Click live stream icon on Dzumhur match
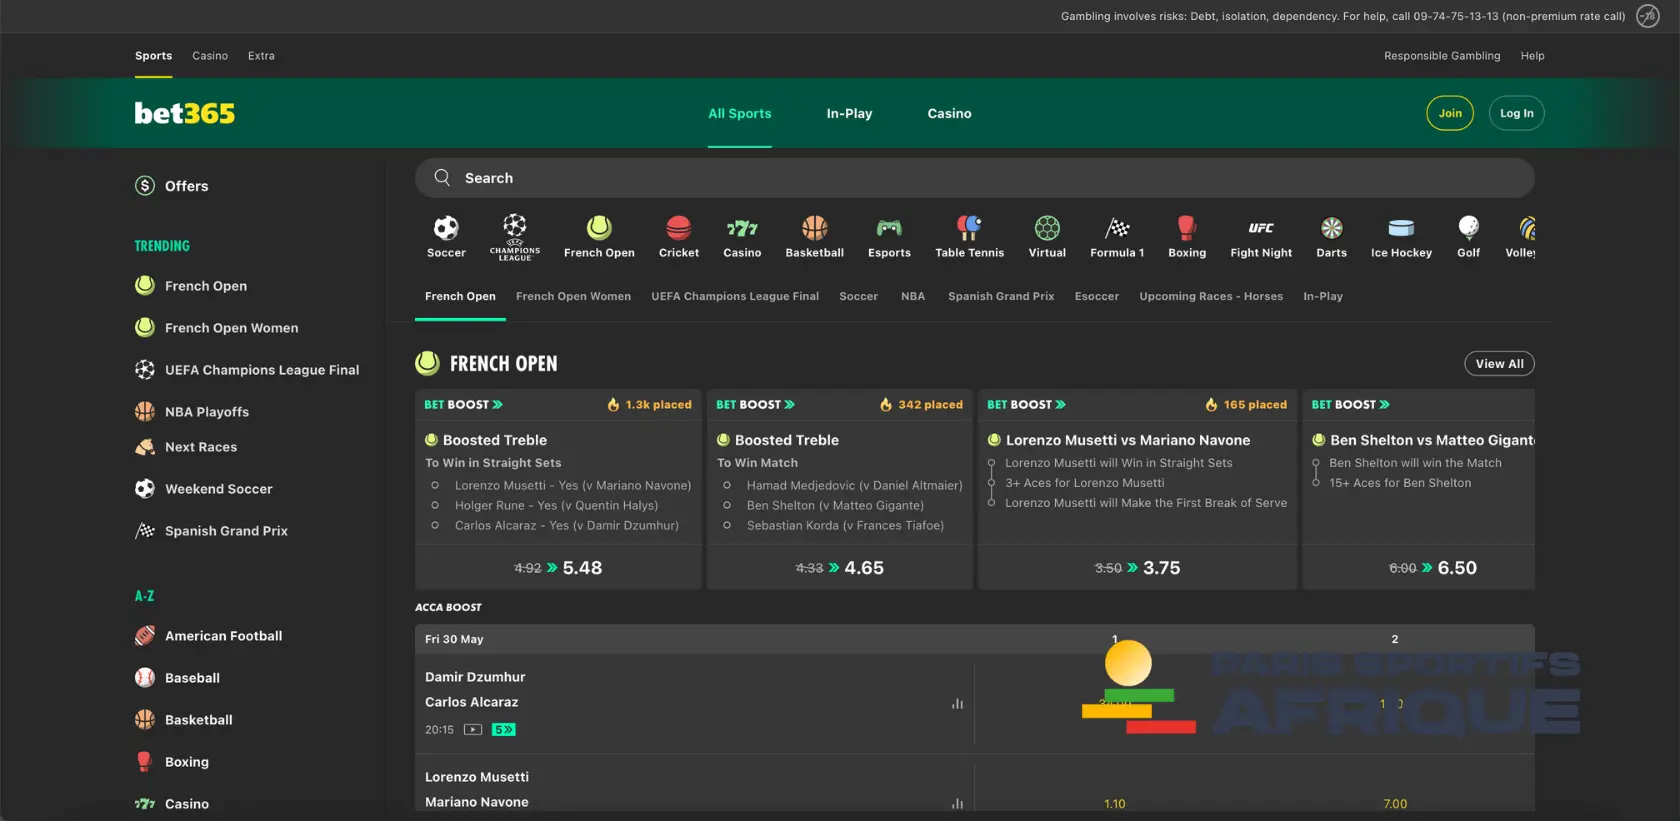 (473, 730)
